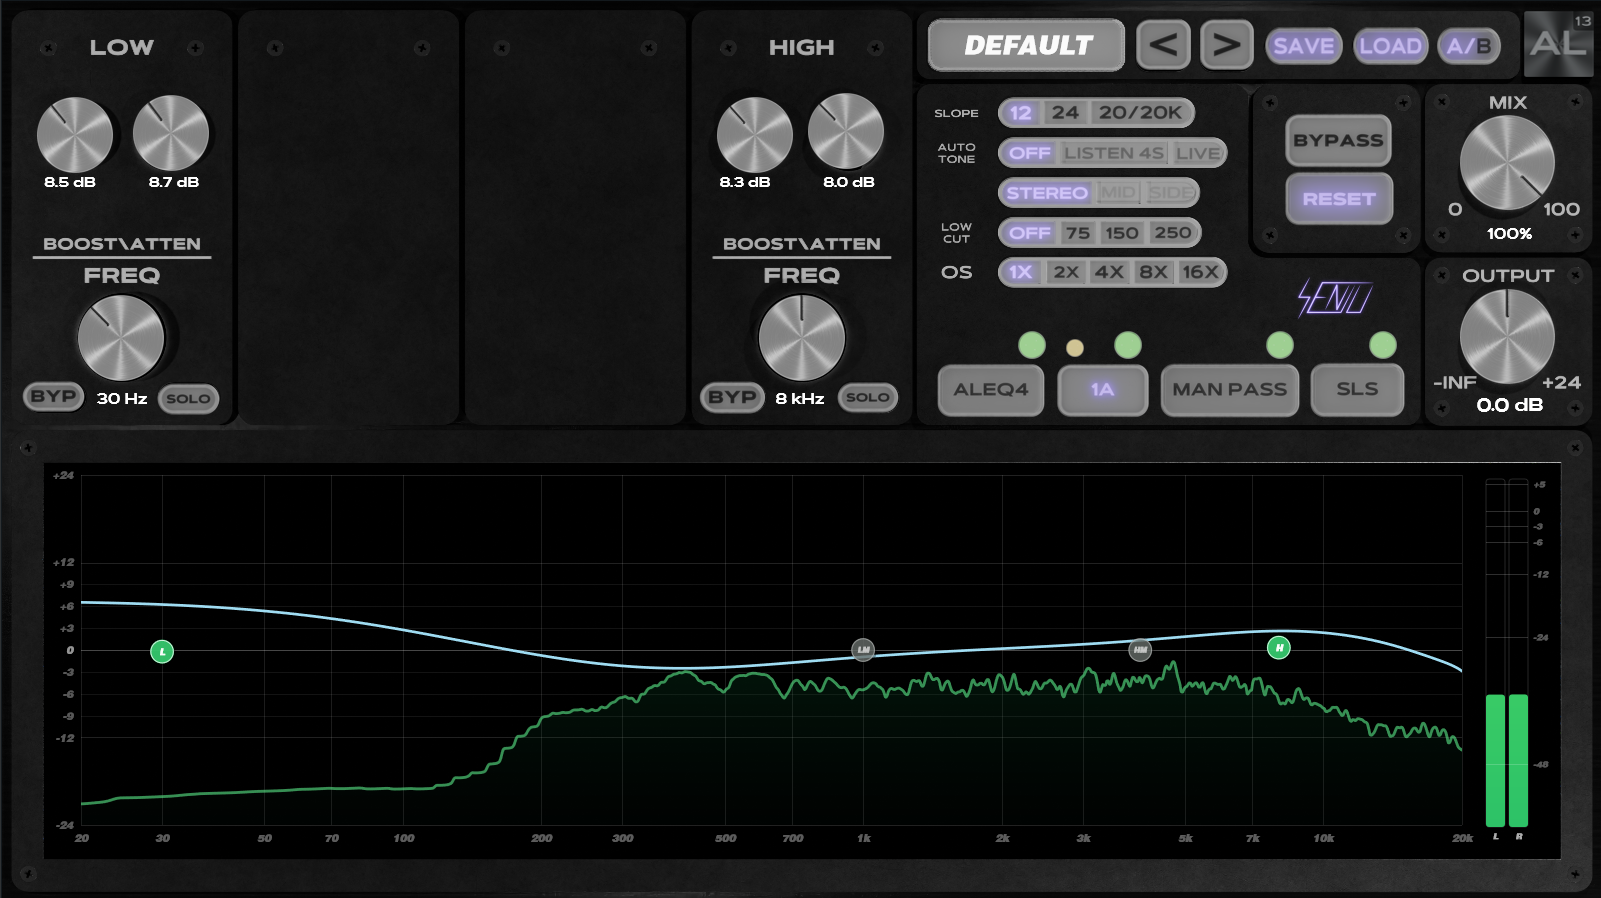Select the LM band node on graph
The width and height of the screenshot is (1601, 898).
pos(863,650)
